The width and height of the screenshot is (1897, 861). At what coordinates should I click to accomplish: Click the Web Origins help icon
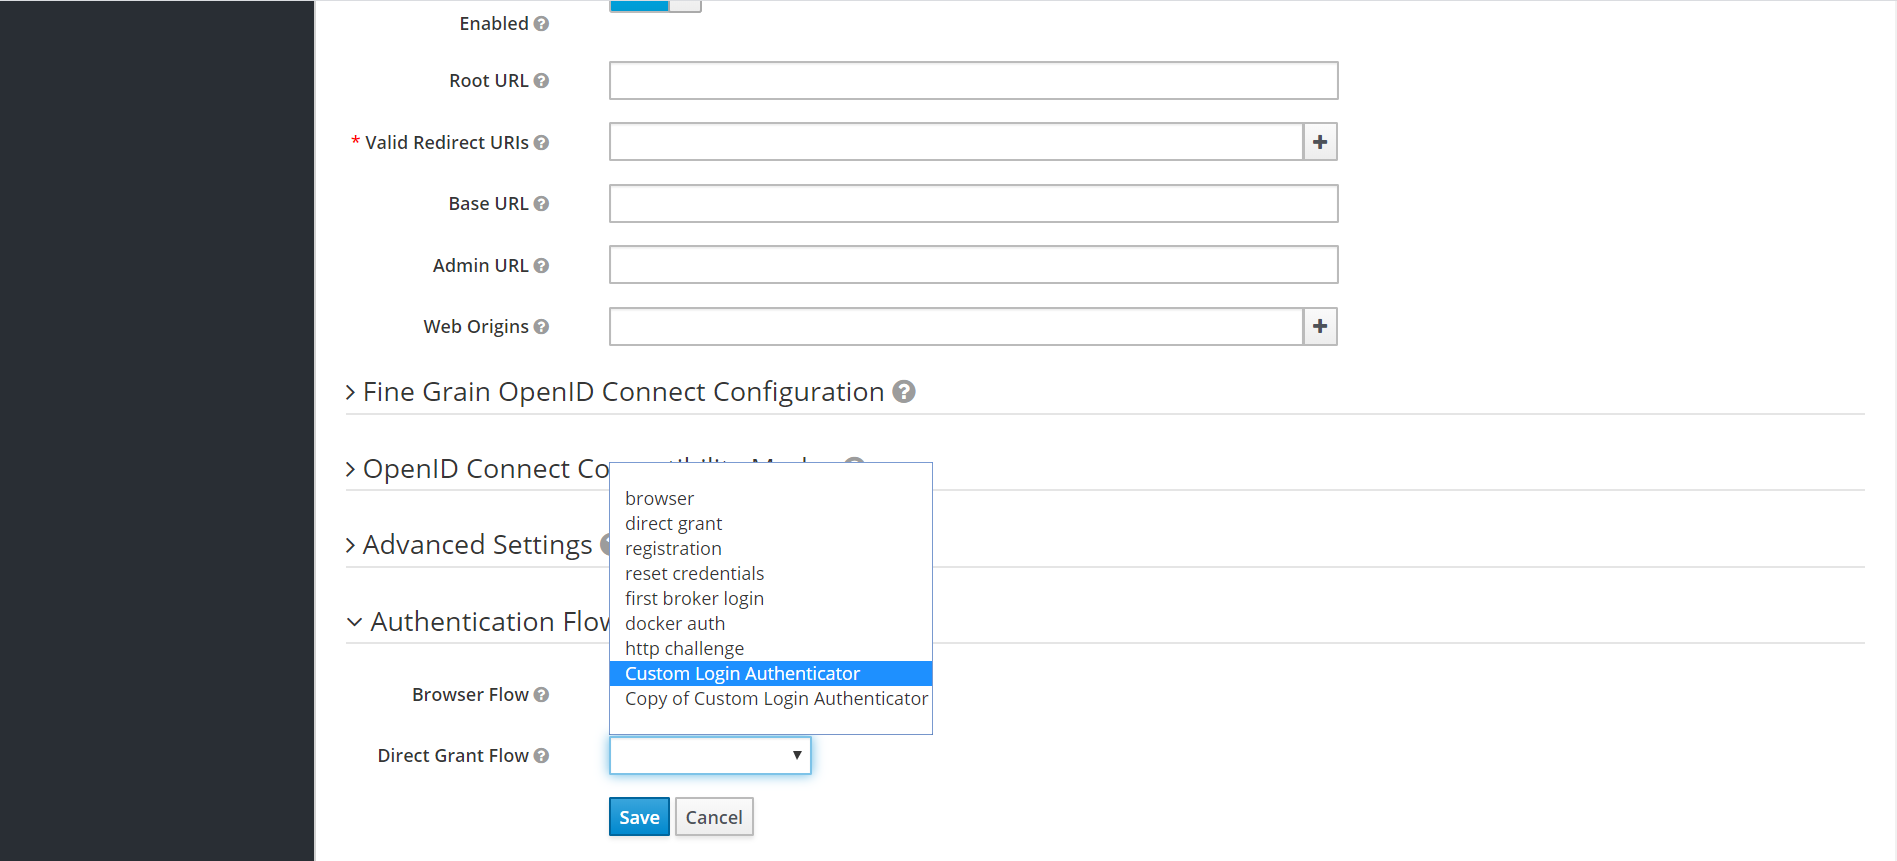click(x=541, y=327)
